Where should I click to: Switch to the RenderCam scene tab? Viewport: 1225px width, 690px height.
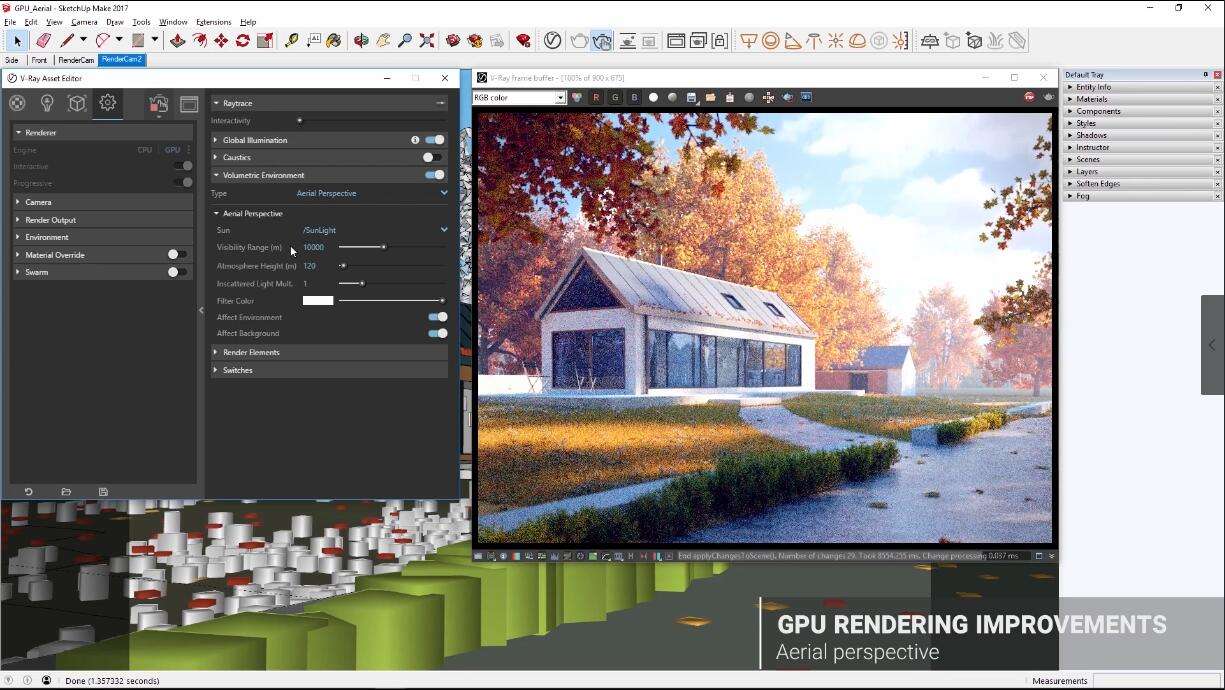click(76, 60)
